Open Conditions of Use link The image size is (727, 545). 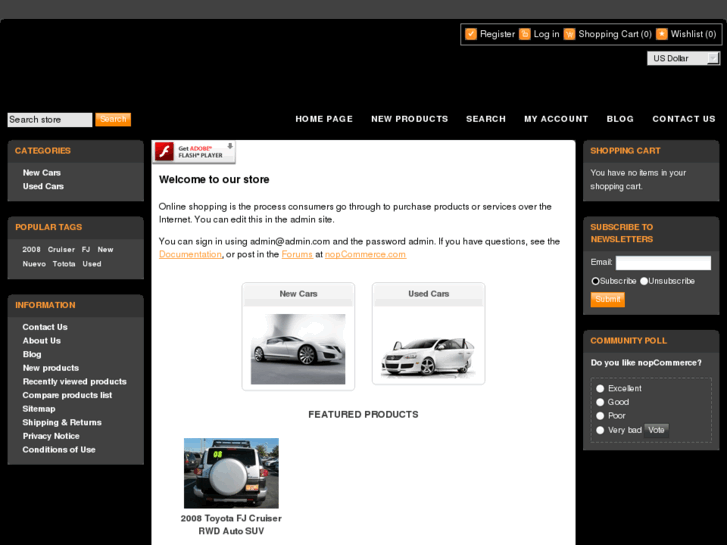(x=59, y=450)
